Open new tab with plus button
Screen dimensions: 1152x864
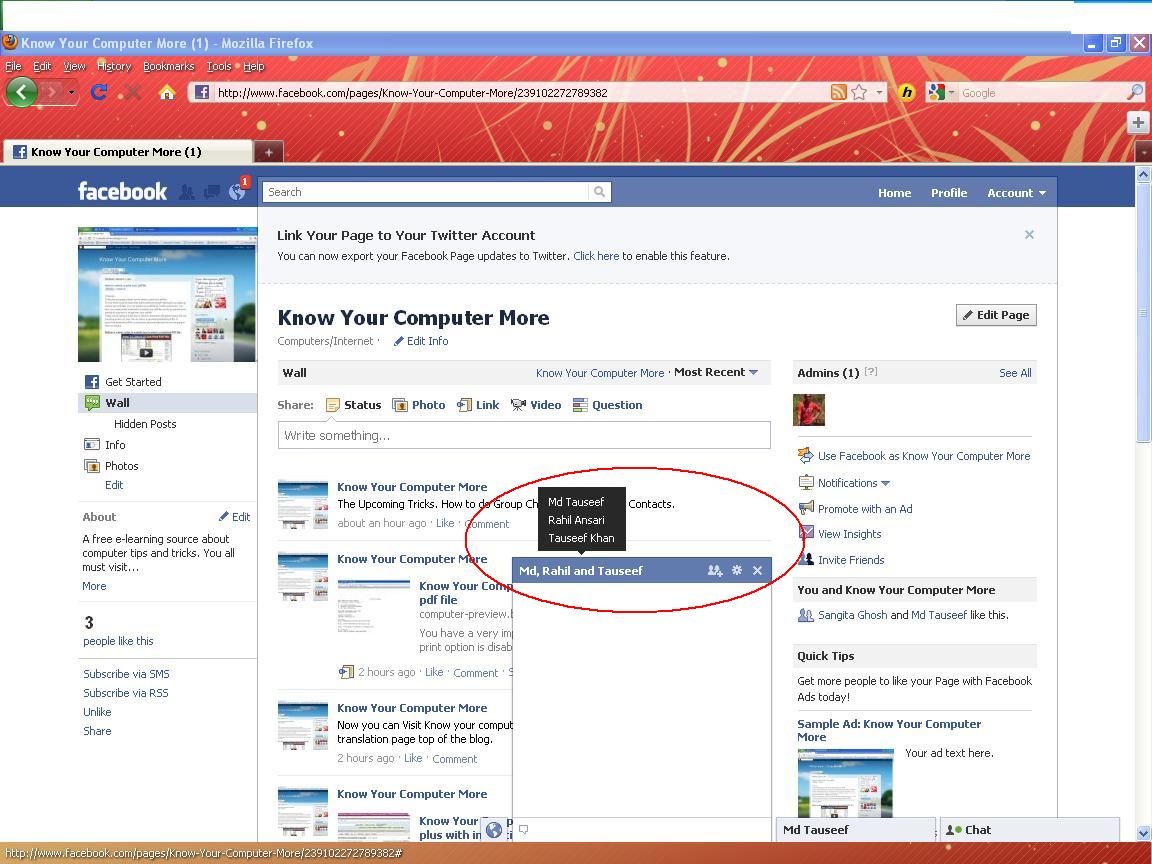point(269,152)
